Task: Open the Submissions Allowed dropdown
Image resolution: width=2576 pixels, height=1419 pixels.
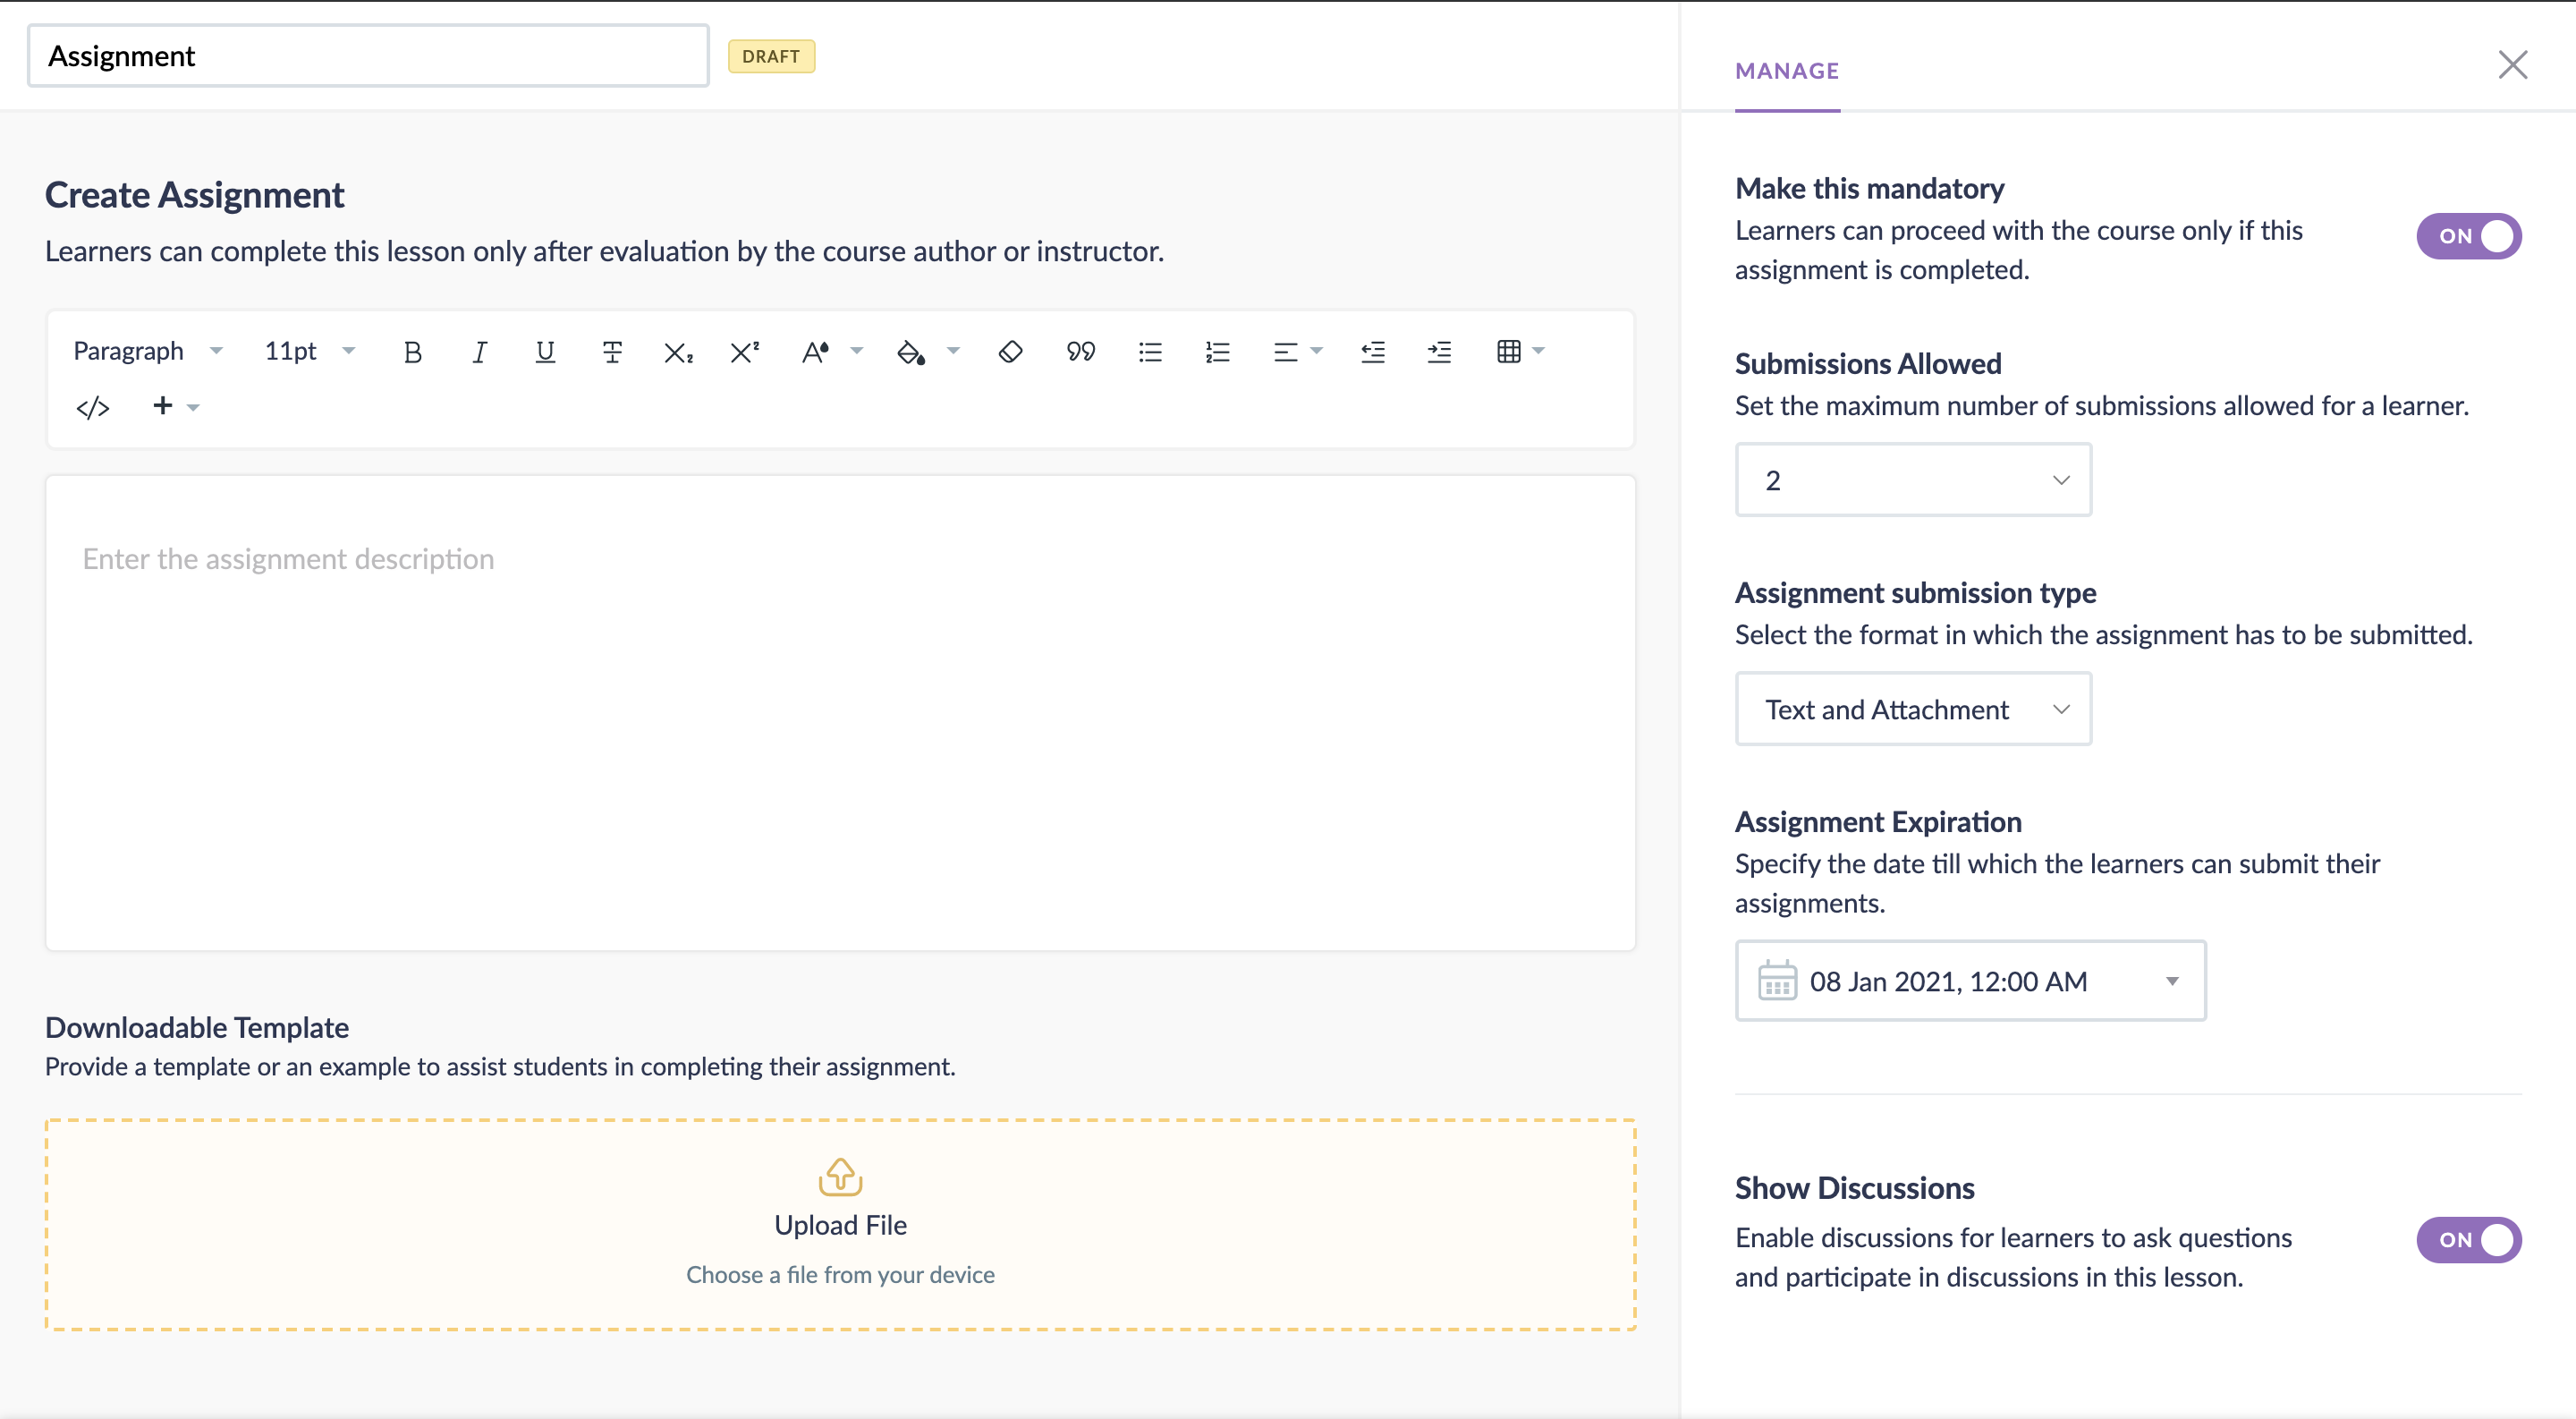Action: (1912, 480)
